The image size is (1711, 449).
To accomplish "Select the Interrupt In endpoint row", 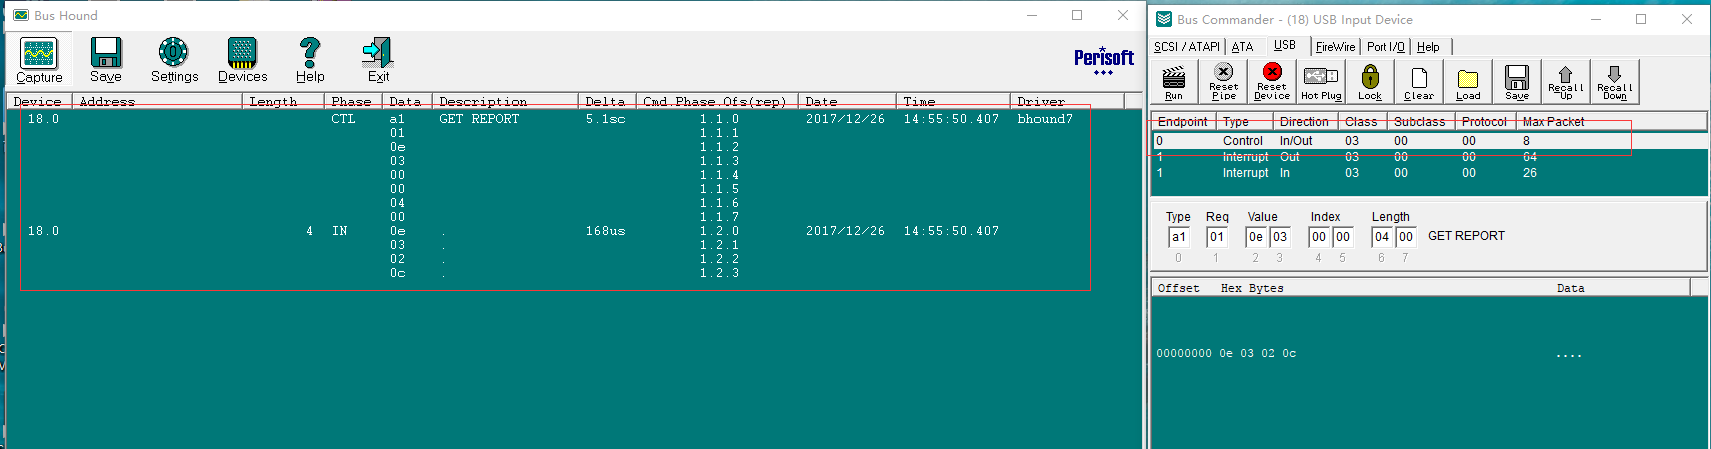I will click(x=1428, y=173).
